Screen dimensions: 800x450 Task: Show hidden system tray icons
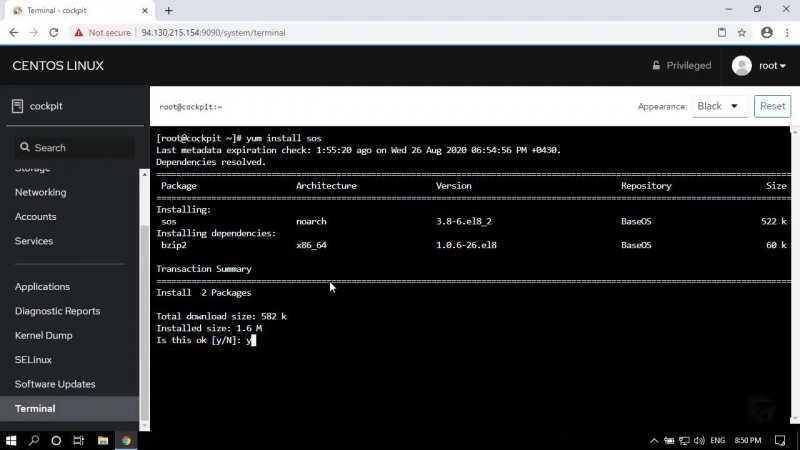(x=654, y=440)
